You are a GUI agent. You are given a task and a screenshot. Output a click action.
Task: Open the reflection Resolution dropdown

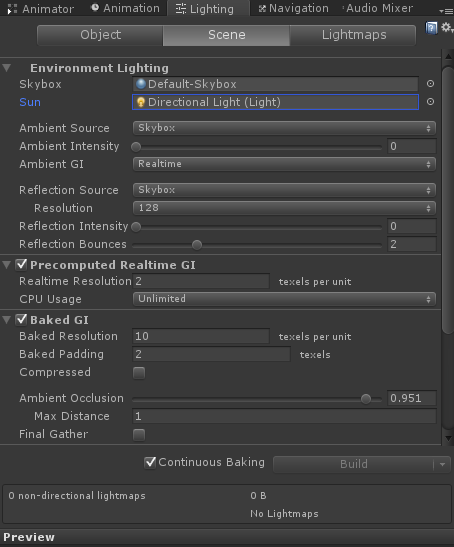point(284,208)
